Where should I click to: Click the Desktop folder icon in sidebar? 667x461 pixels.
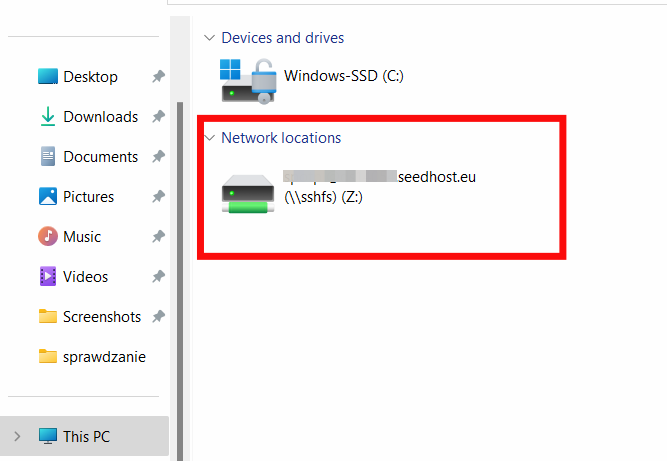coord(48,77)
